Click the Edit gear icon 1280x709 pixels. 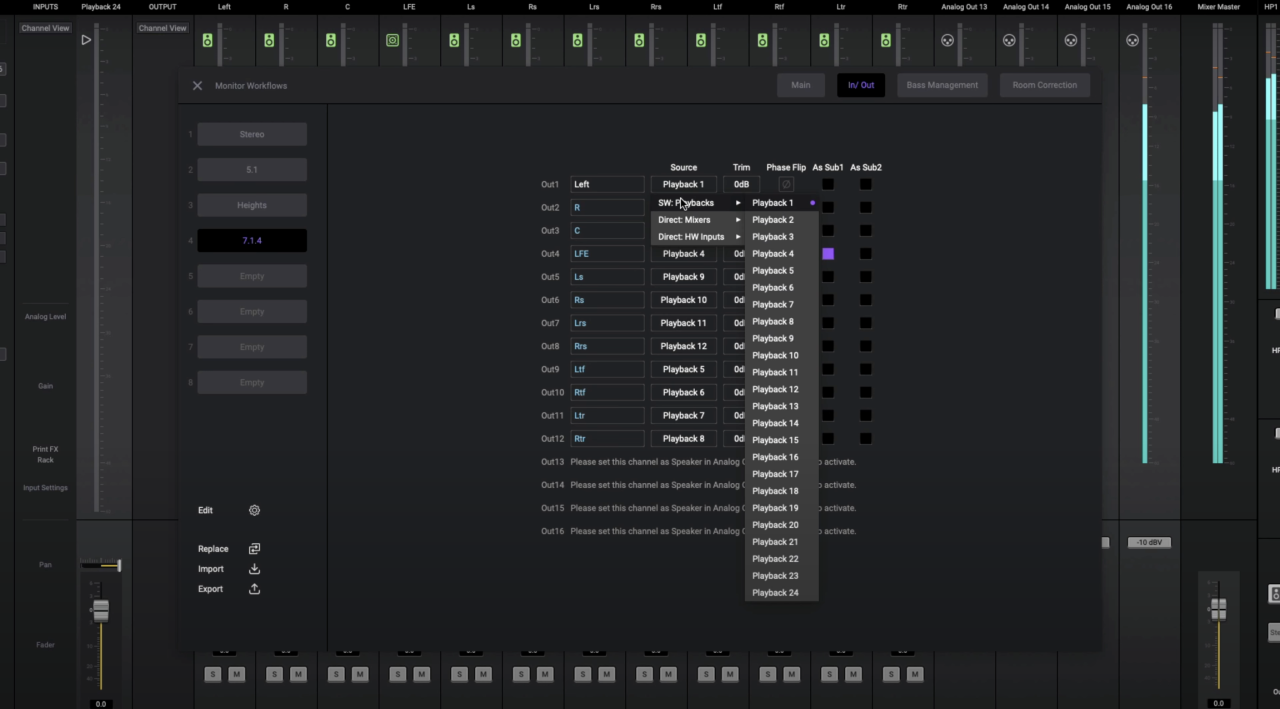[254, 510]
